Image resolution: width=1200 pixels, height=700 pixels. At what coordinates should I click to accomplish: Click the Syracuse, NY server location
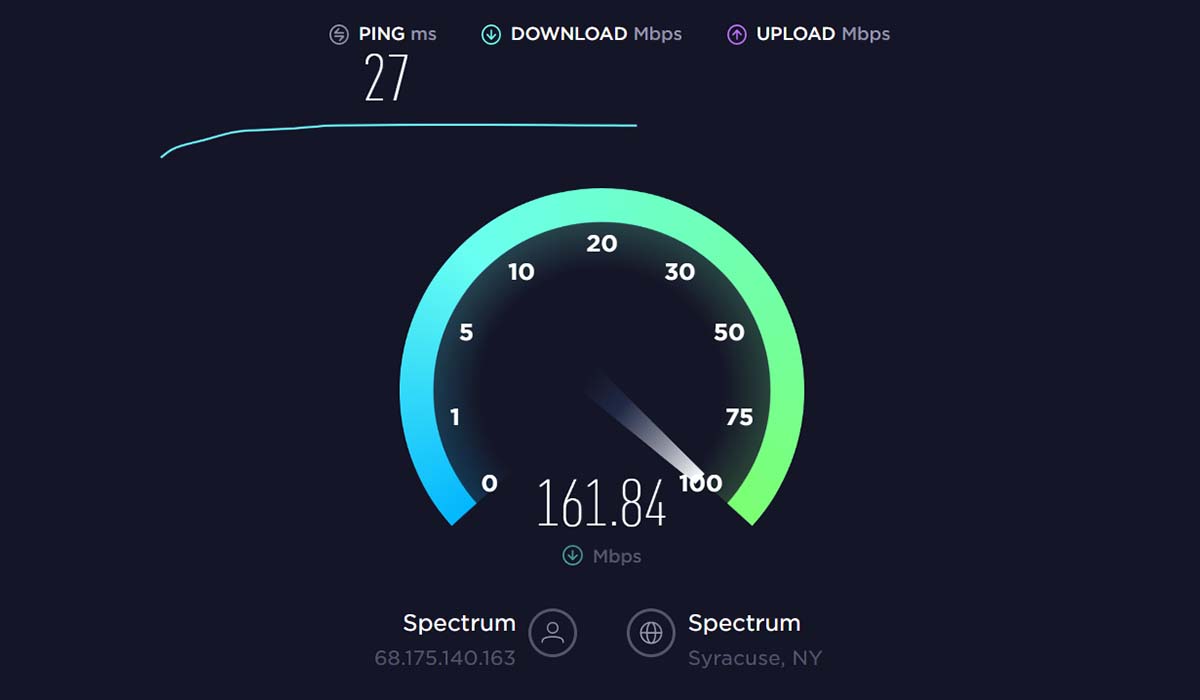(x=755, y=659)
